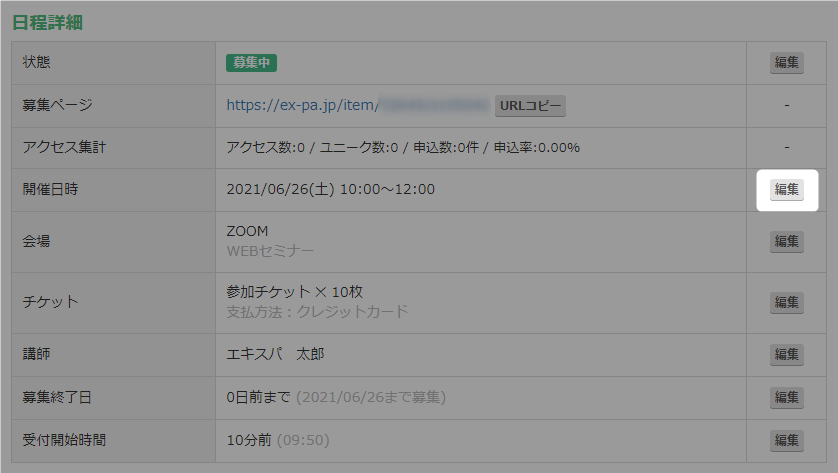Click the 受付開始時間 row label

64,440
